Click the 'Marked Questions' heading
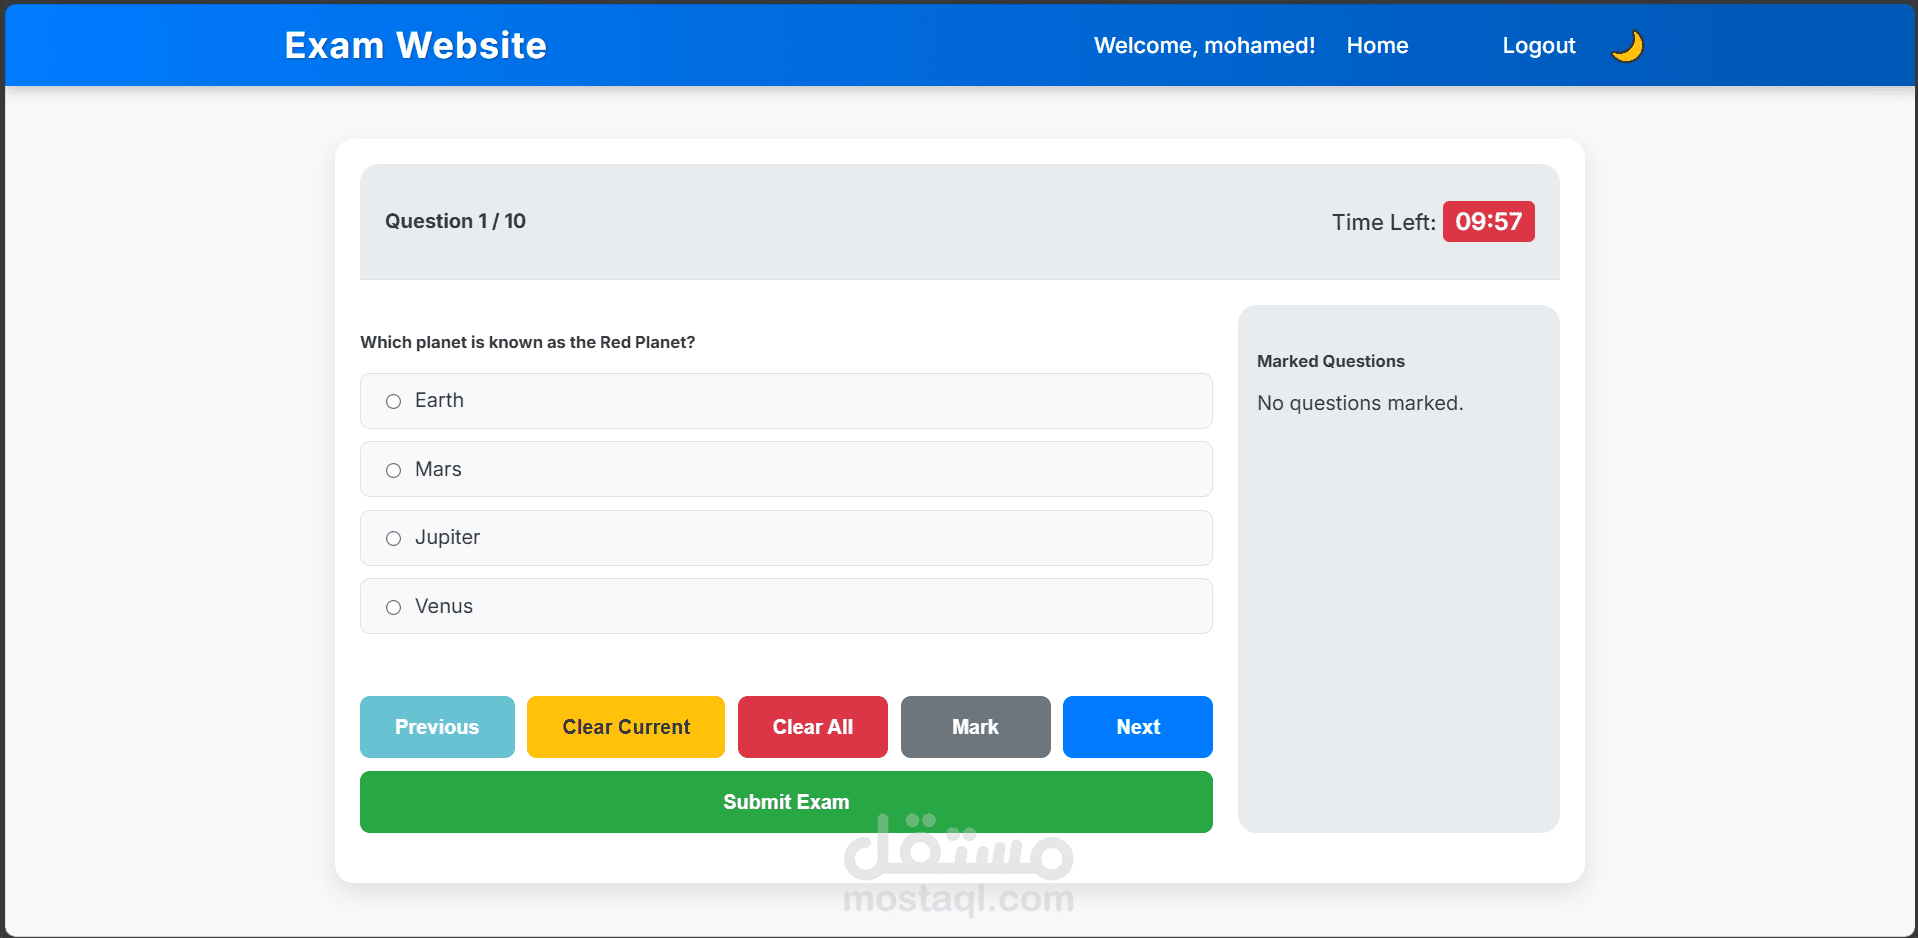The height and width of the screenshot is (938, 1918). tap(1330, 361)
